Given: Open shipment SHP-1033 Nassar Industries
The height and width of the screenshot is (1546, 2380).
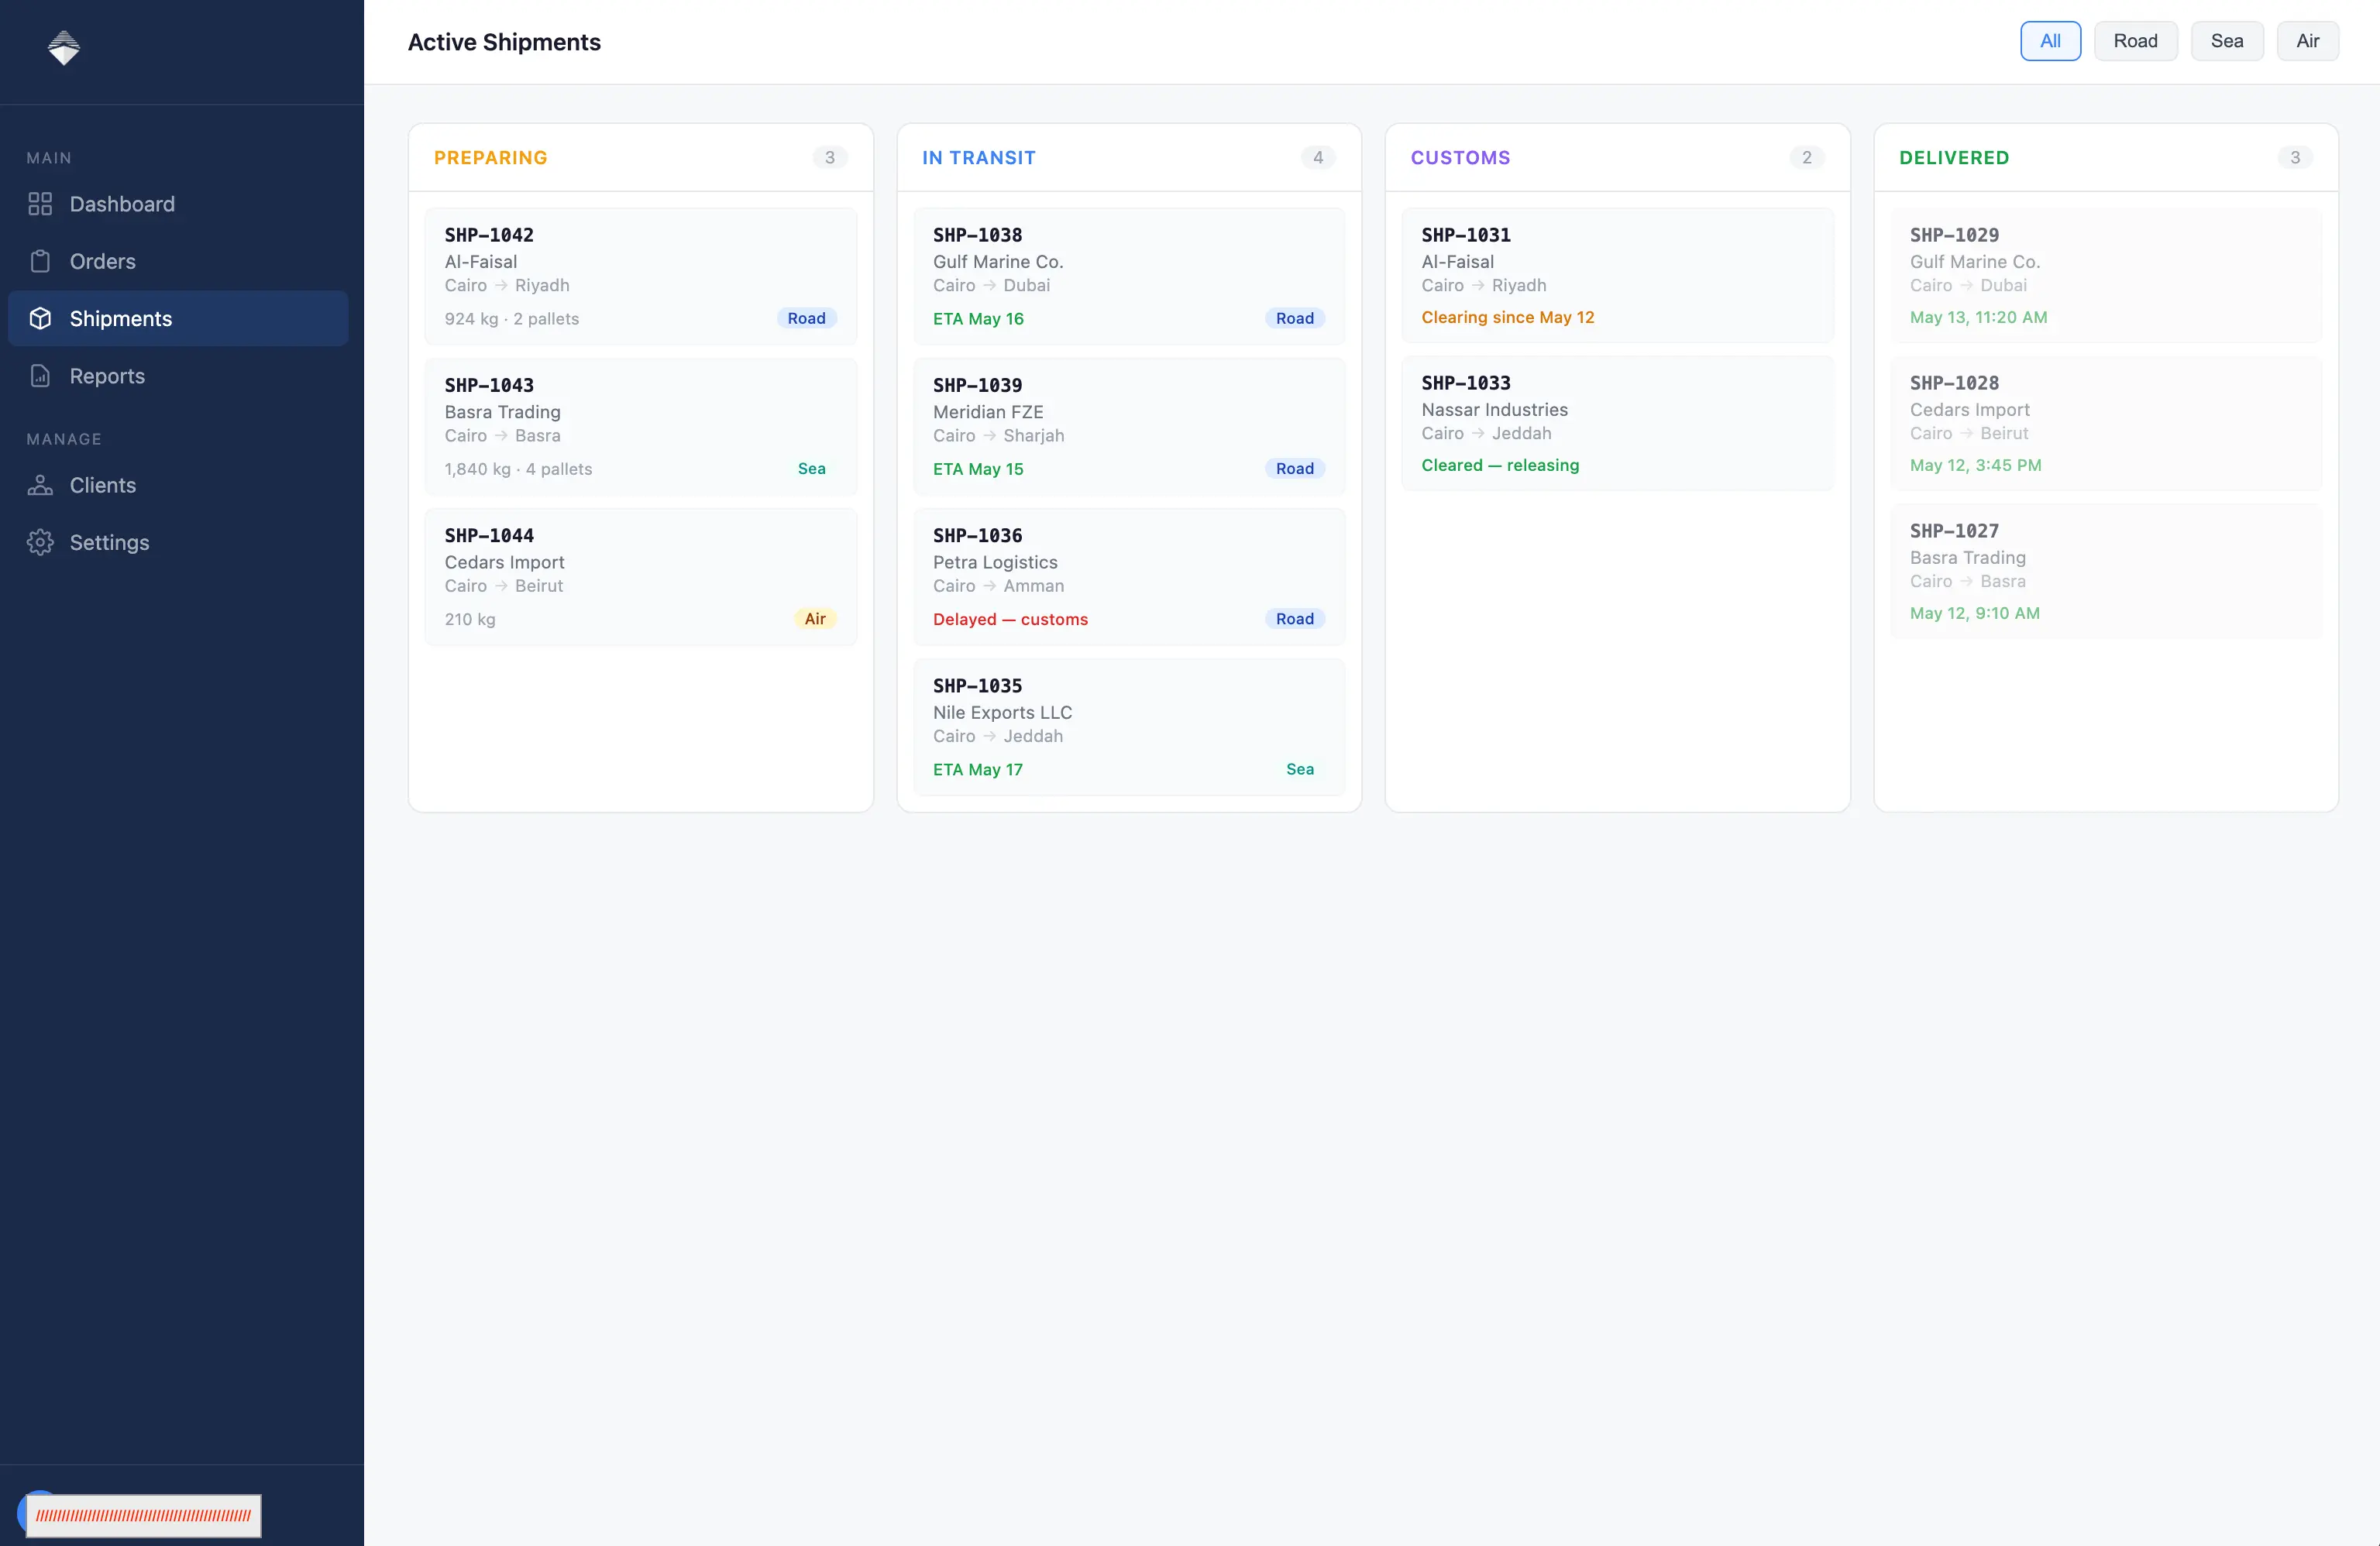Looking at the screenshot, I should [x=1617, y=424].
